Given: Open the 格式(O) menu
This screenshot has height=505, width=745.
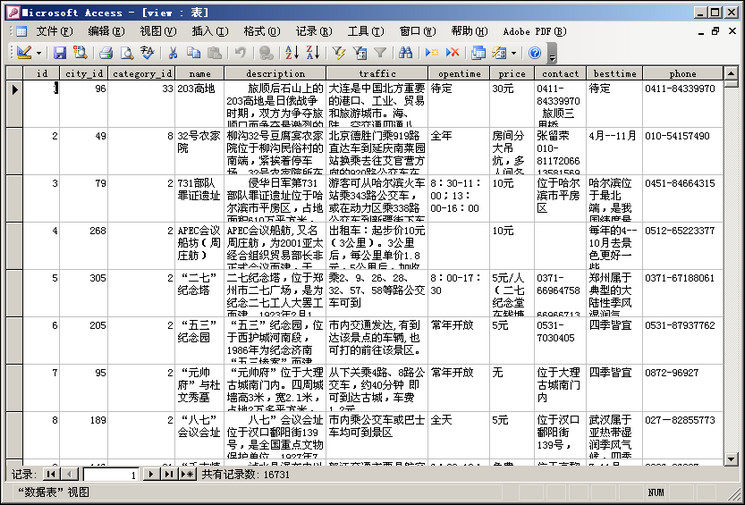Looking at the screenshot, I should 261,31.
